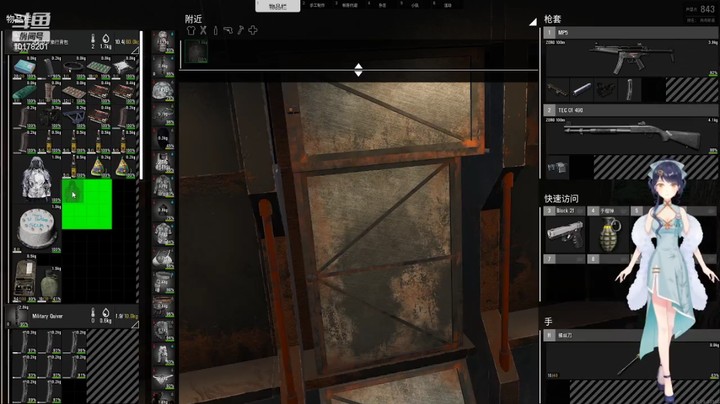Screen dimensions: 720x404
Task: Select the shotgun shell attachment slot
Action: point(557,167)
